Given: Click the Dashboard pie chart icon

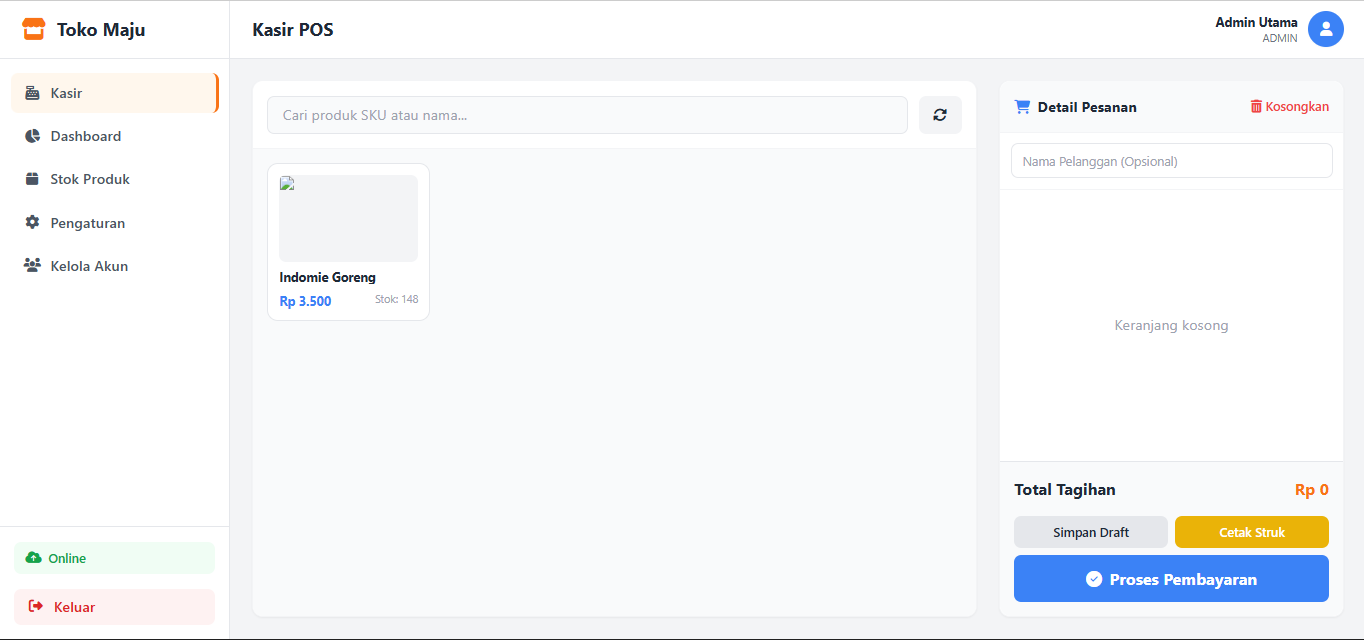Looking at the screenshot, I should pyautogui.click(x=32, y=136).
